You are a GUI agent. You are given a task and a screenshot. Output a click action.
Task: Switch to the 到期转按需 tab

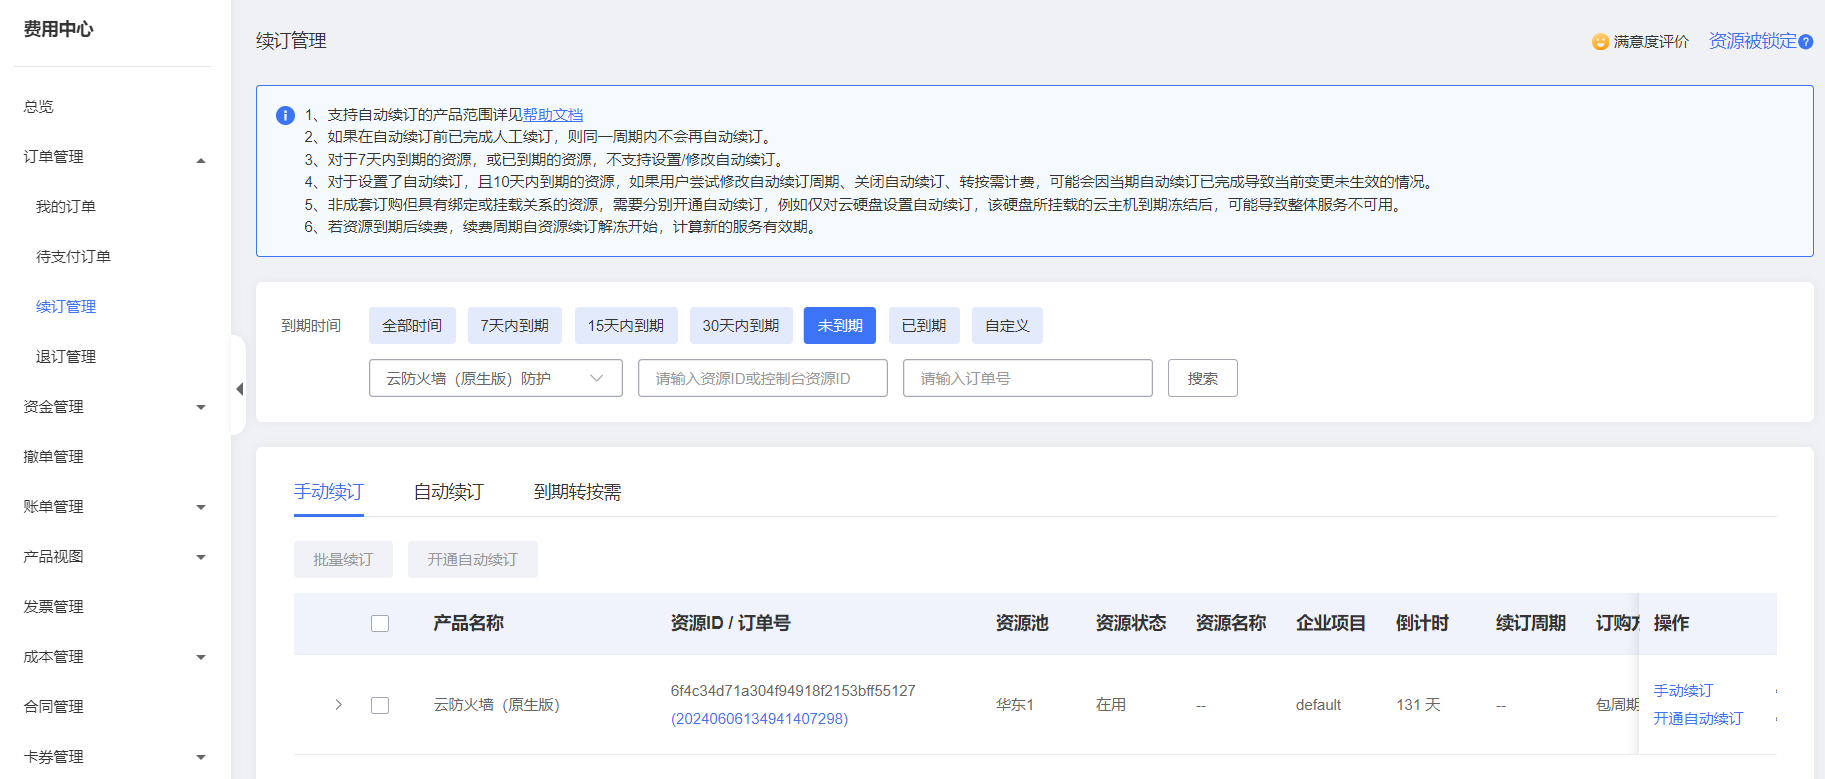(x=577, y=492)
